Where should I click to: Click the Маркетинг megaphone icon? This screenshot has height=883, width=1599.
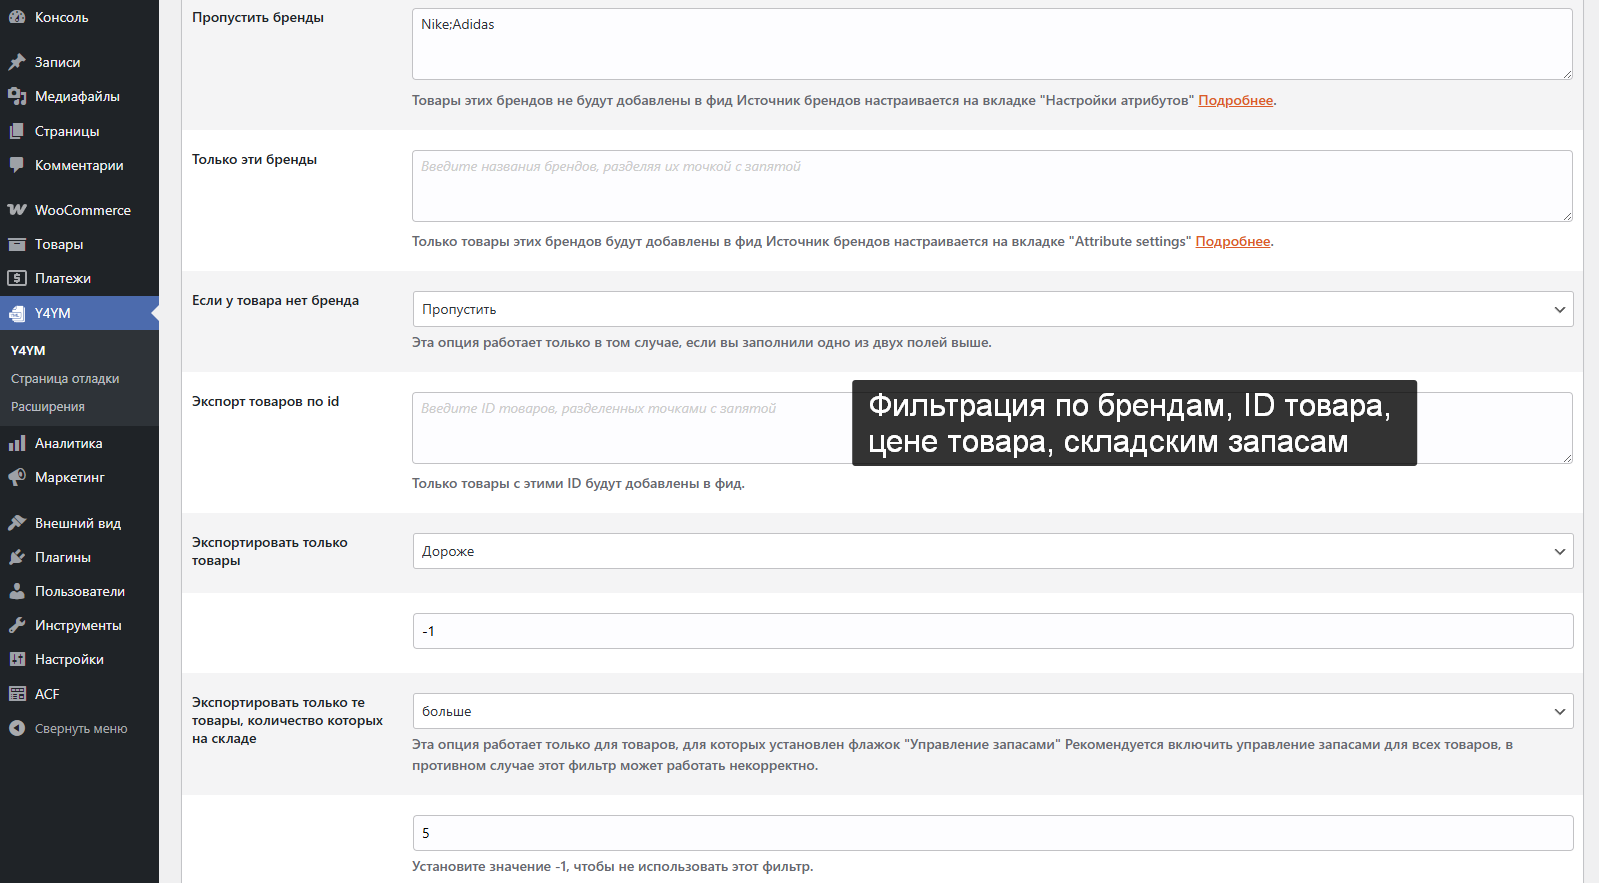click(17, 477)
